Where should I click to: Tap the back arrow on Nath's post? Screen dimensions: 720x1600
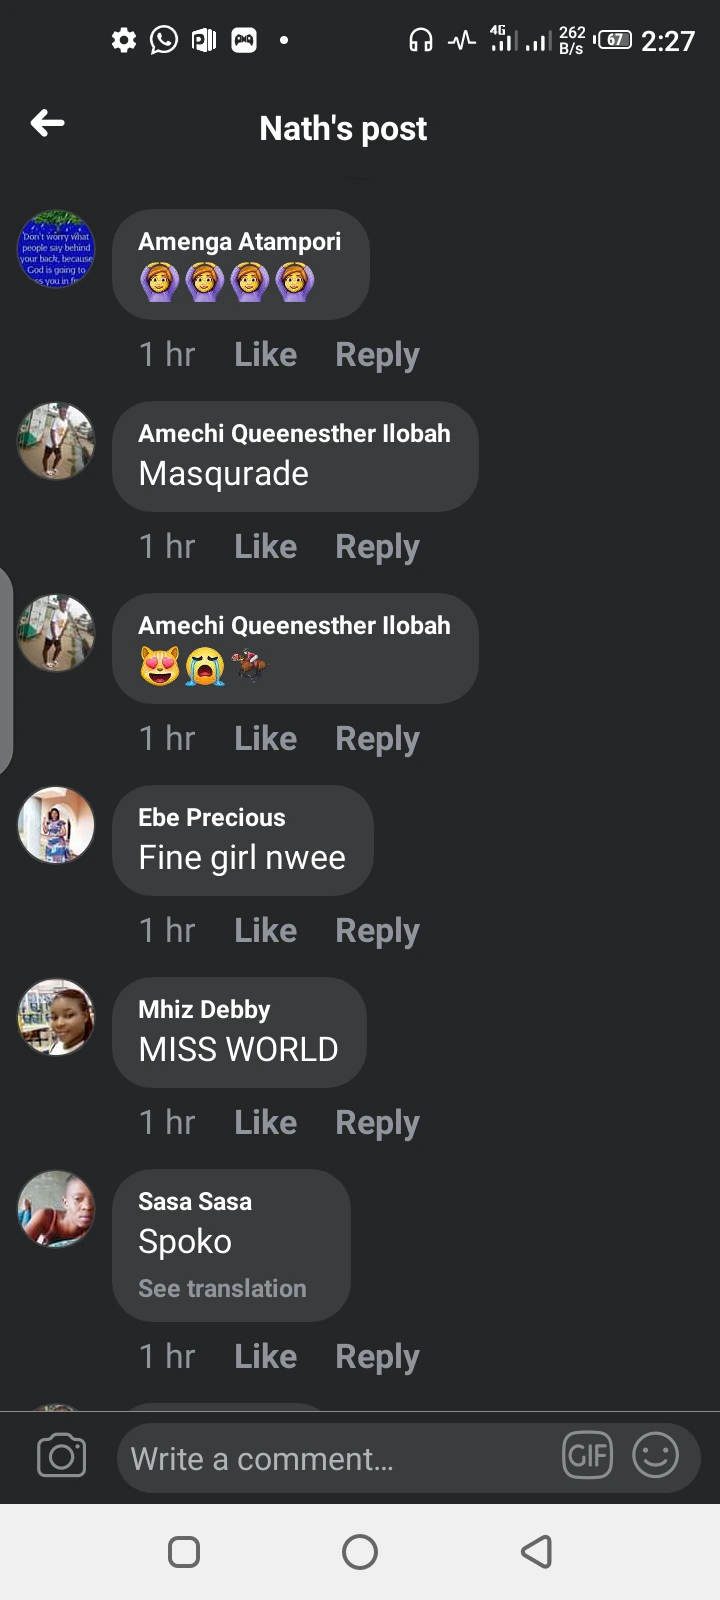coord(47,123)
